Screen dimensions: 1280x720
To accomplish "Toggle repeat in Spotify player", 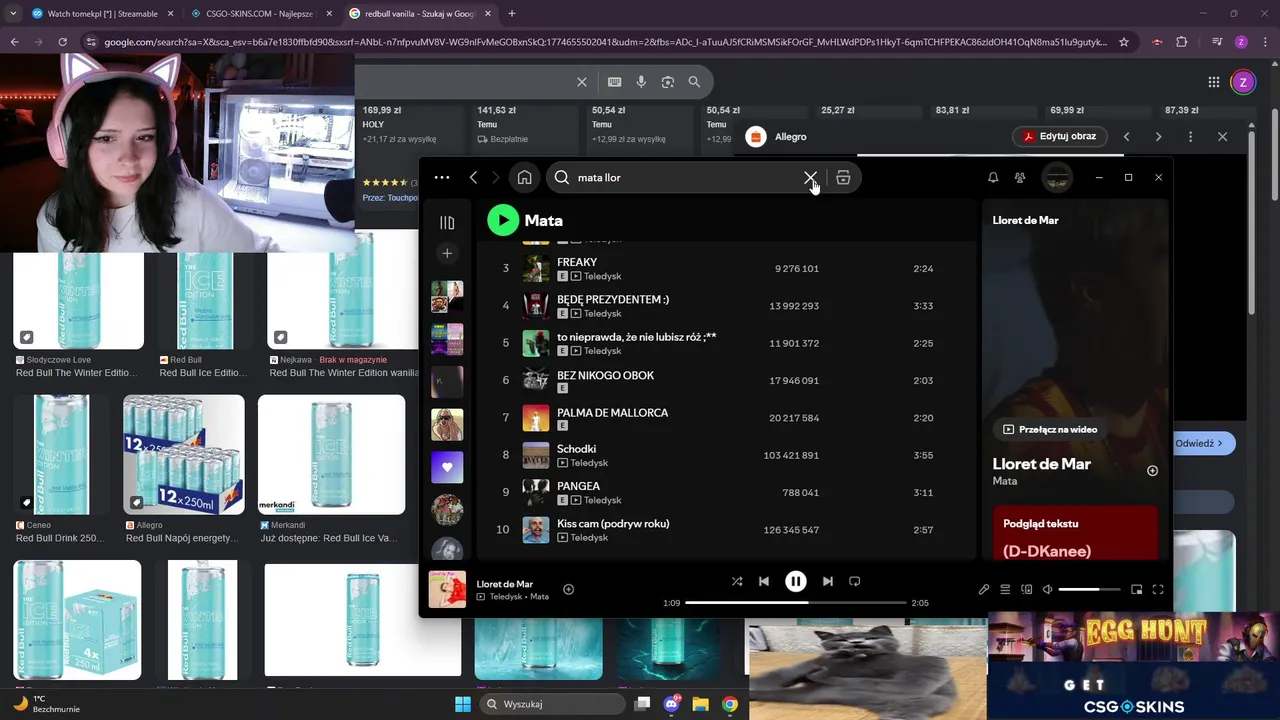I will point(855,581).
